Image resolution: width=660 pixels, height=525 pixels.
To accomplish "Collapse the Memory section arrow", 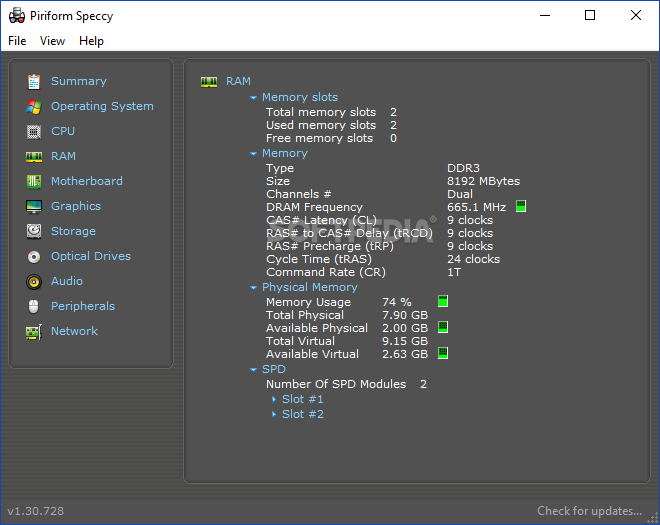I will pyautogui.click(x=253, y=154).
